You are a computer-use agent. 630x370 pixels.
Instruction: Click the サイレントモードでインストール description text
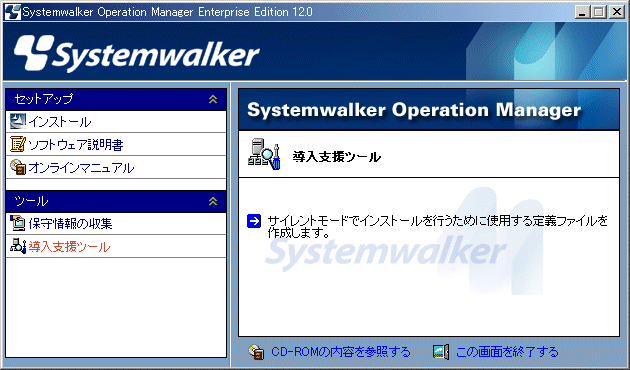[438, 227]
